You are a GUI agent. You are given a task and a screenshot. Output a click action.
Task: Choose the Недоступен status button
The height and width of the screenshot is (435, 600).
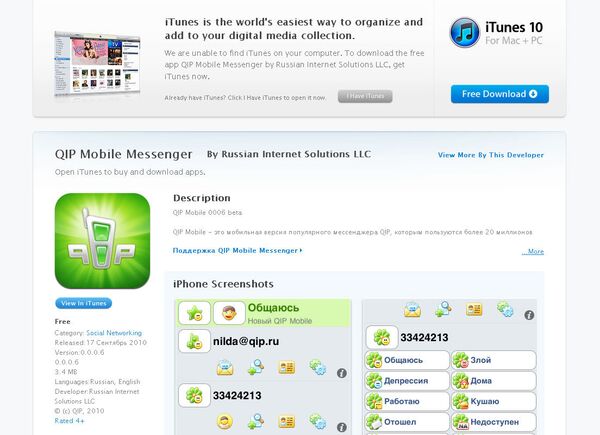coord(494,422)
